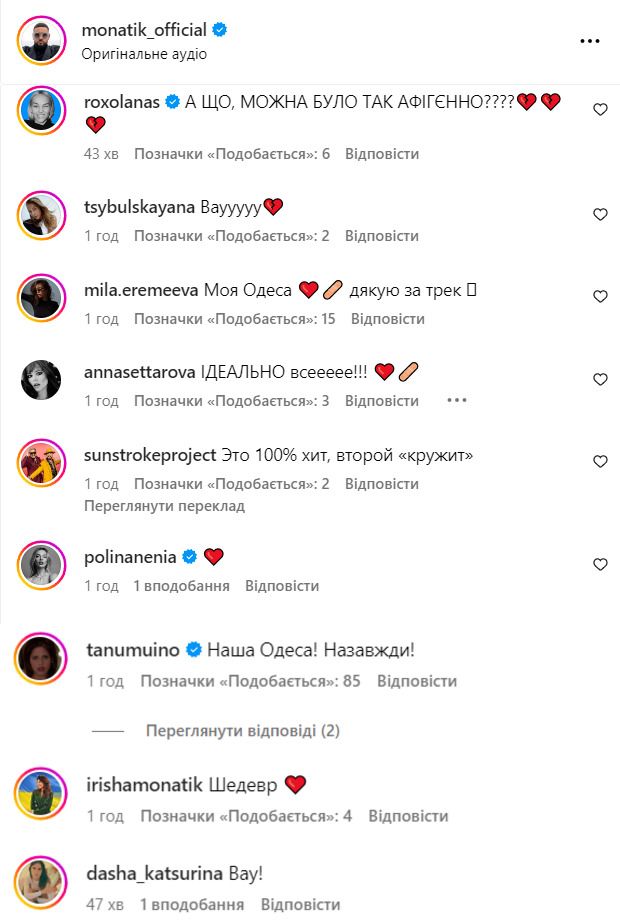This screenshot has height=922, width=620.
Task: Heart the annasettarova comment
Action: 600,379
